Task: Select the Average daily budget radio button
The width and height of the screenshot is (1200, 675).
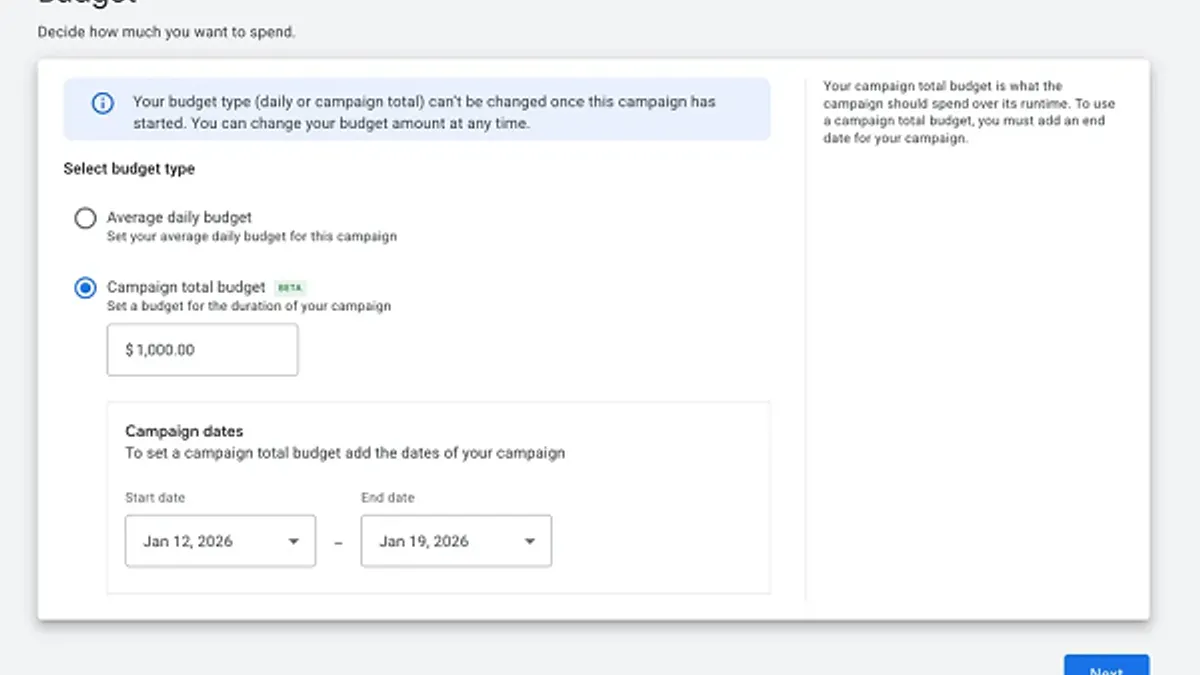Action: pos(86,219)
